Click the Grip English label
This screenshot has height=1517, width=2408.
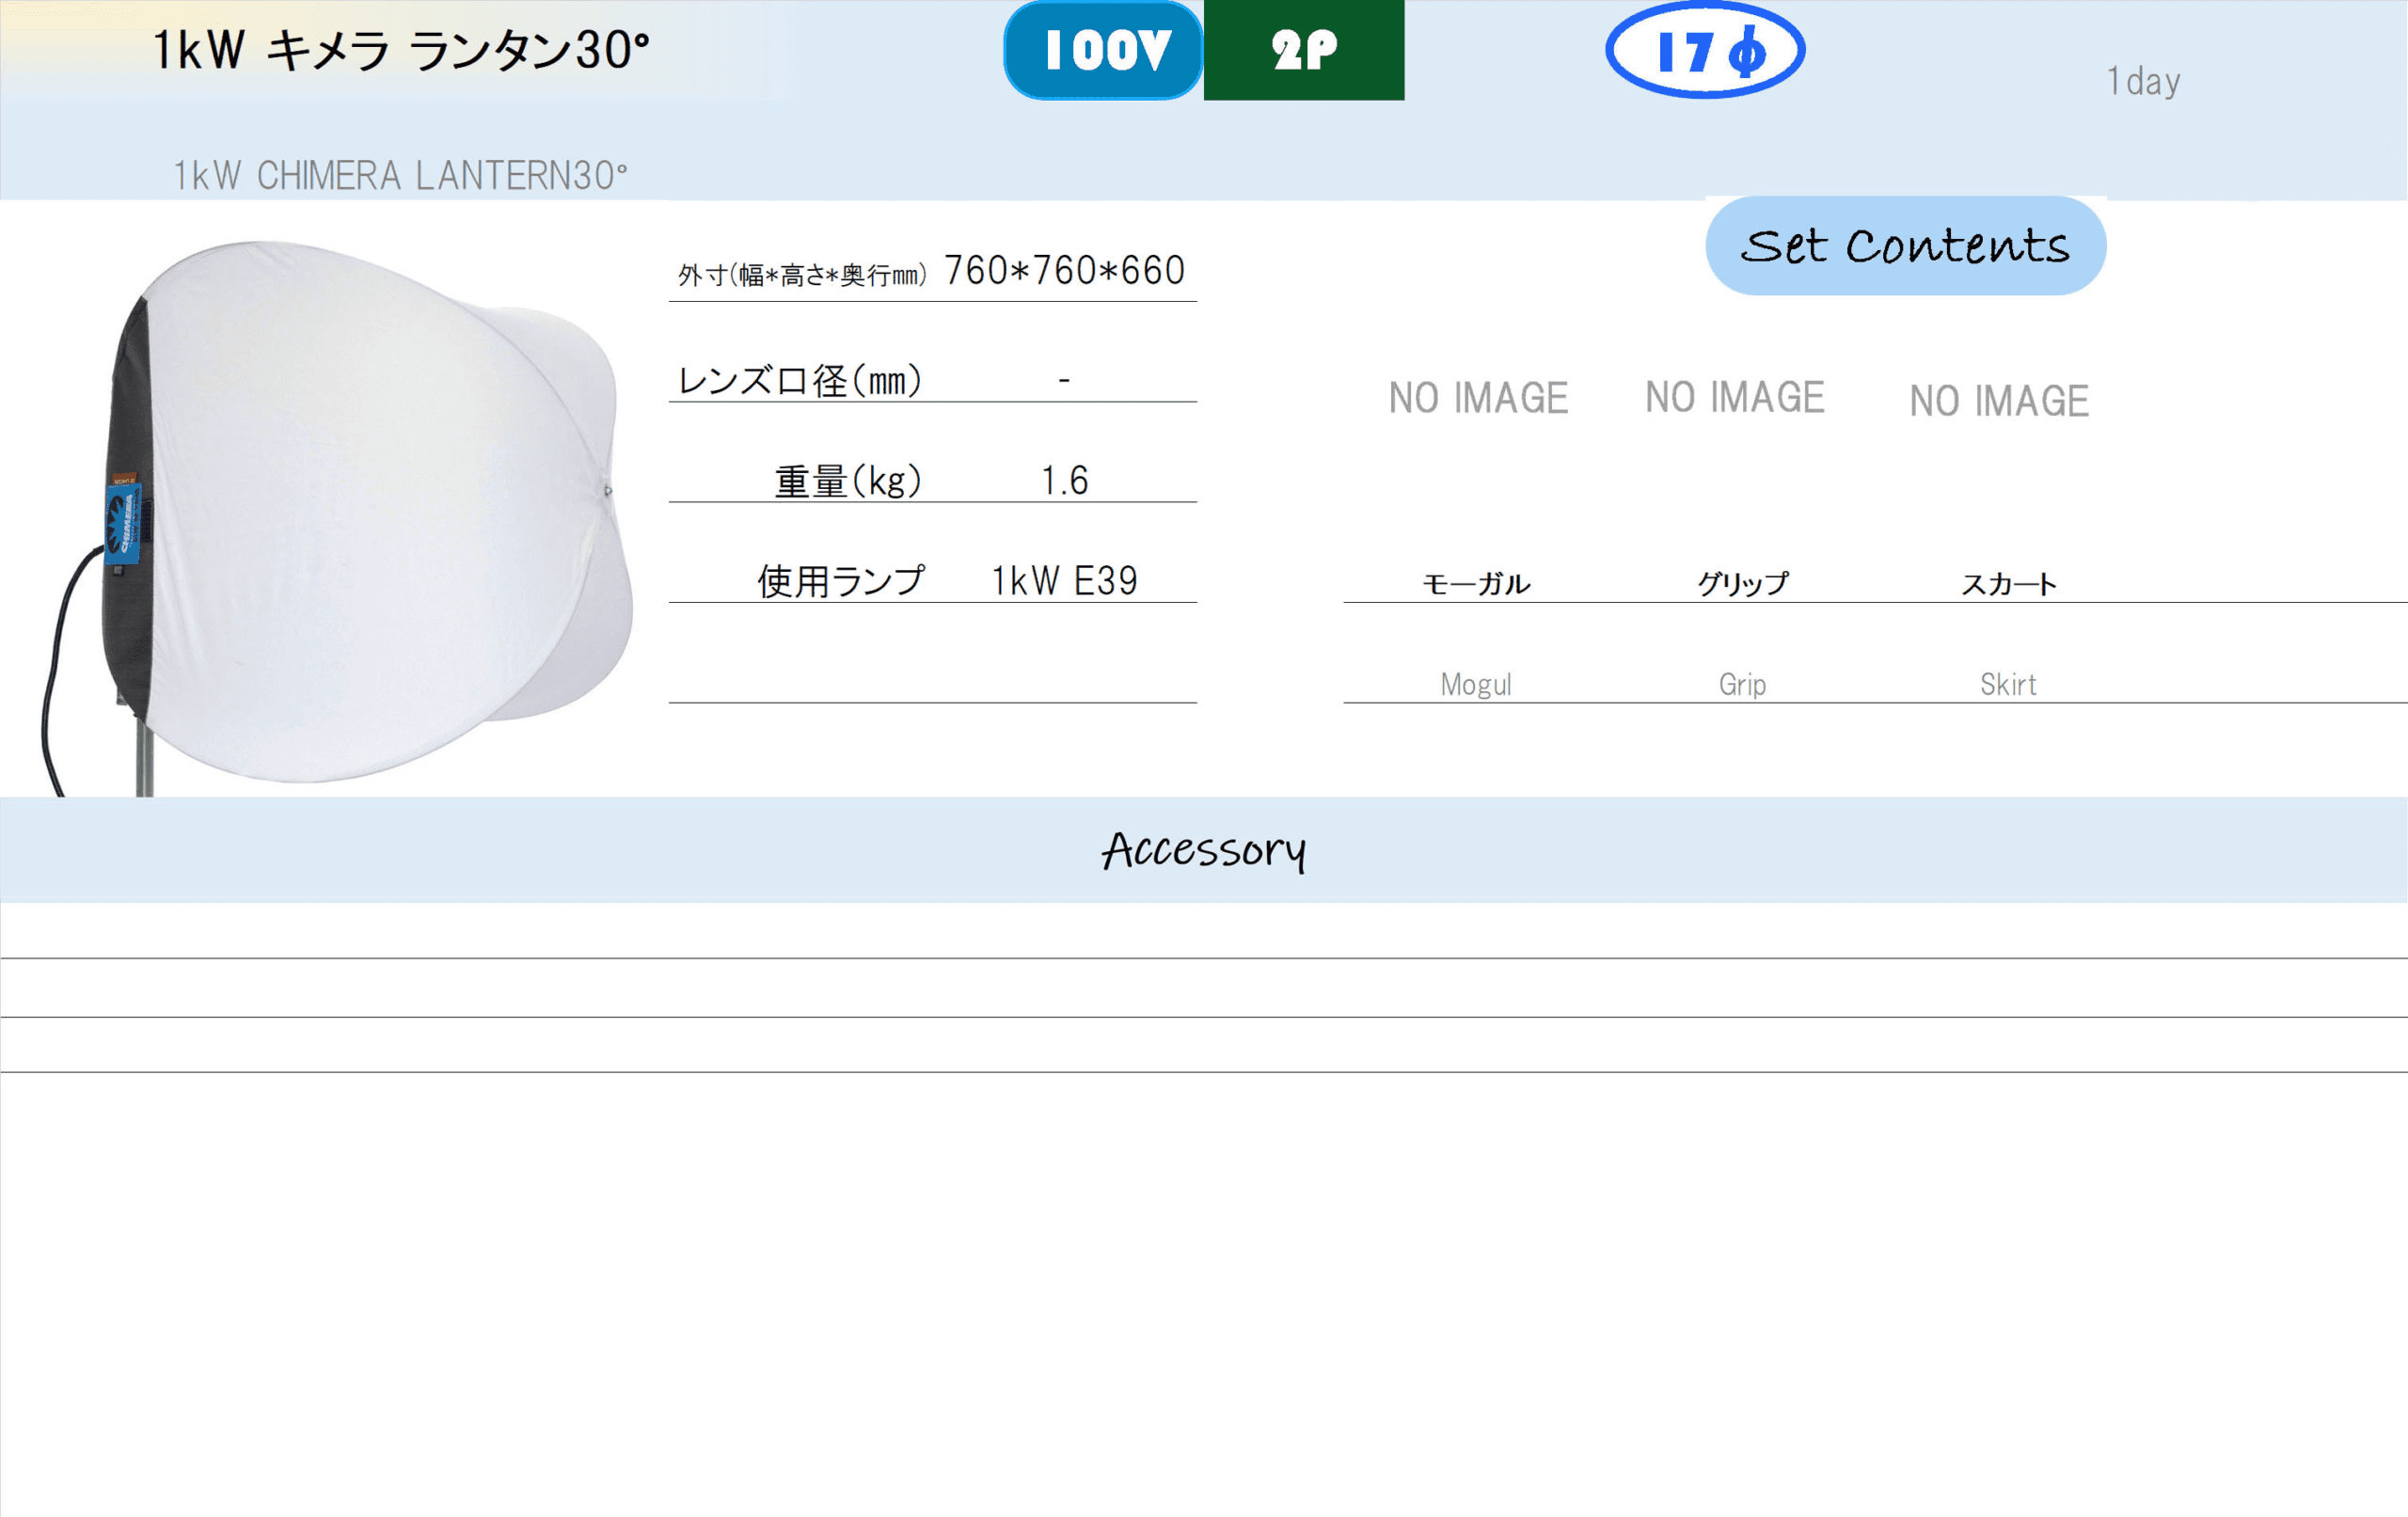(x=1742, y=685)
